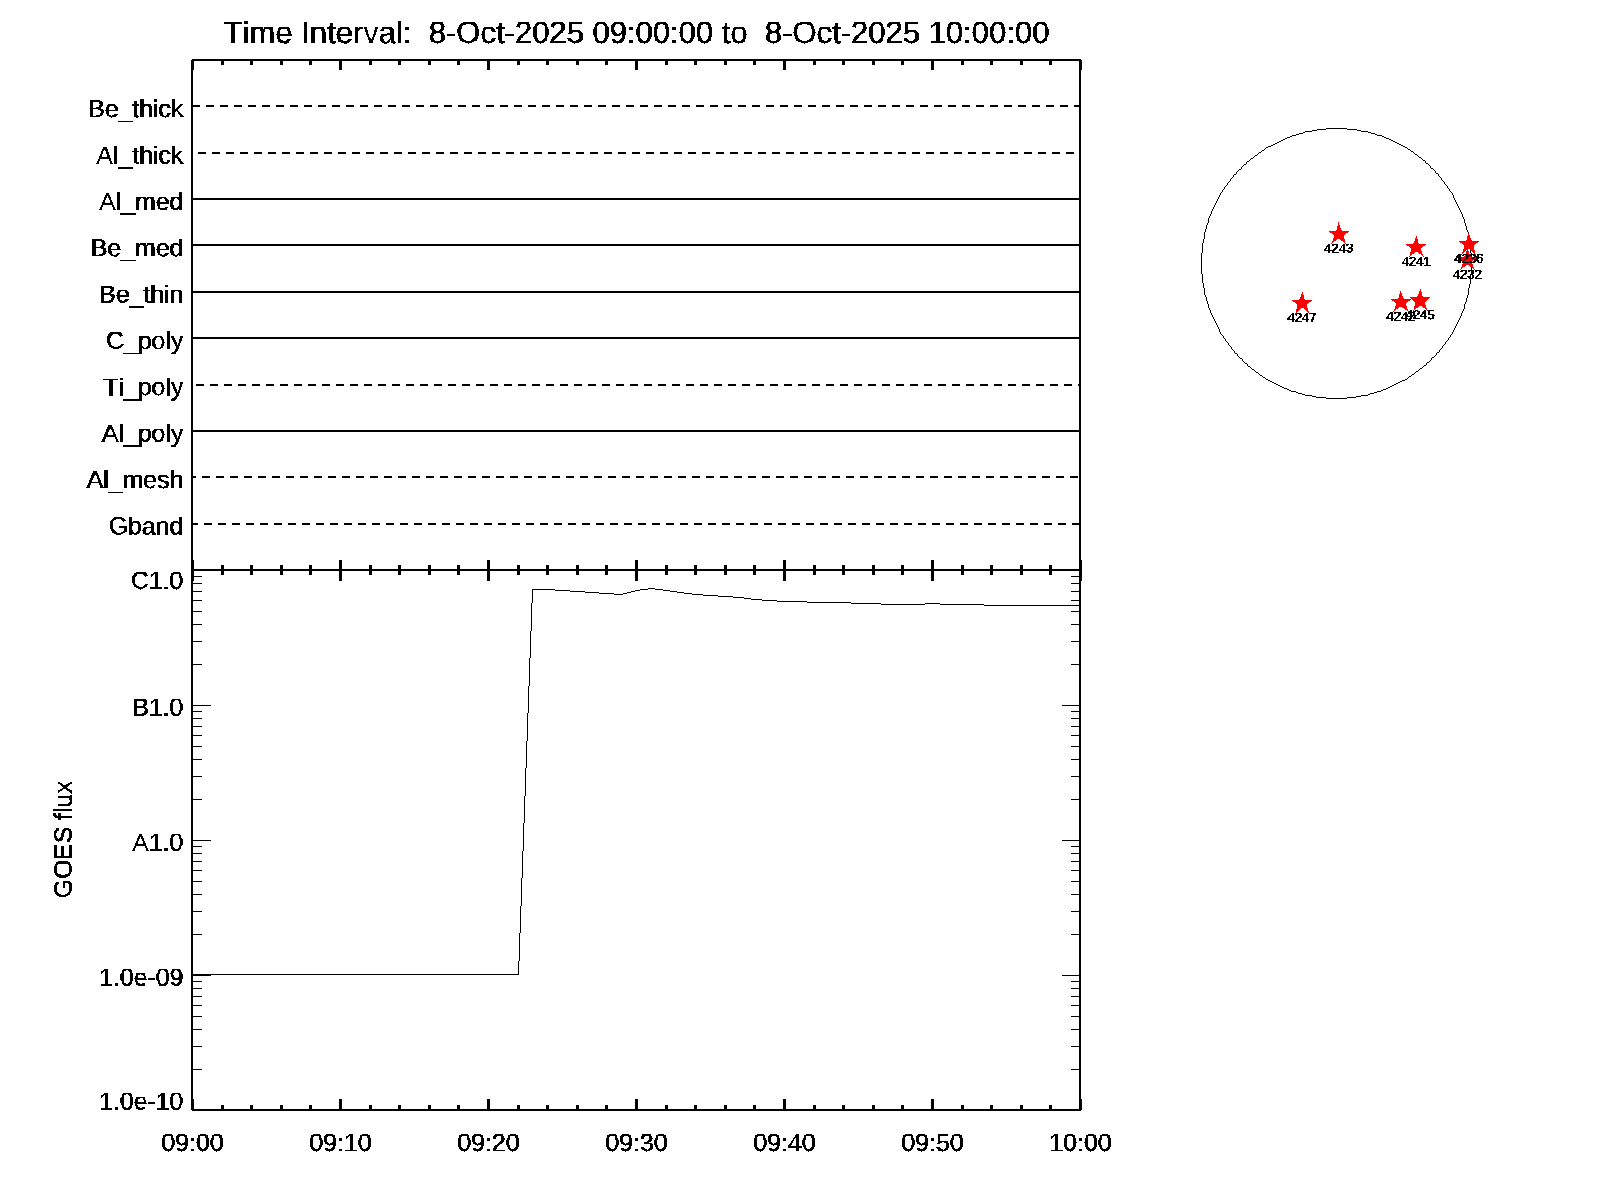The height and width of the screenshot is (1200, 1600).
Task: Click the red star for region 4247
Action: pyautogui.click(x=1301, y=303)
